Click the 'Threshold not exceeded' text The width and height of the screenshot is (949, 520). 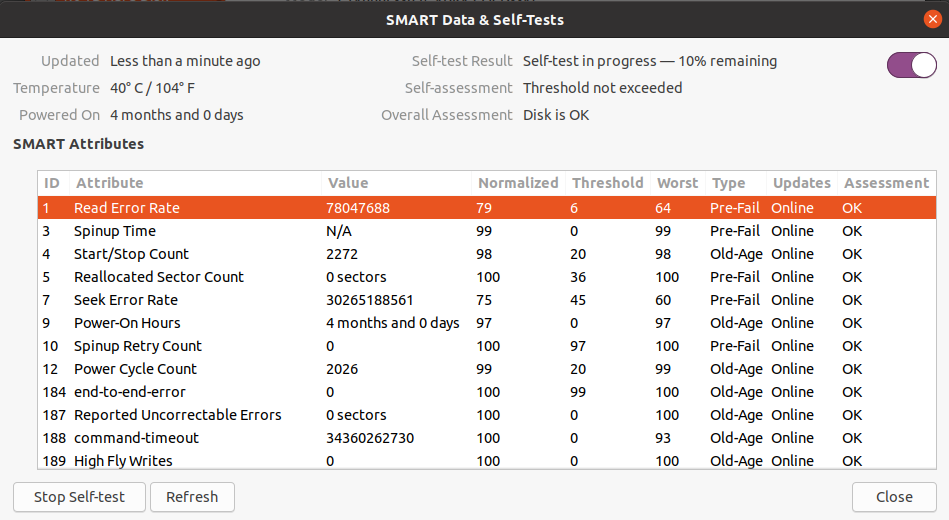click(602, 88)
